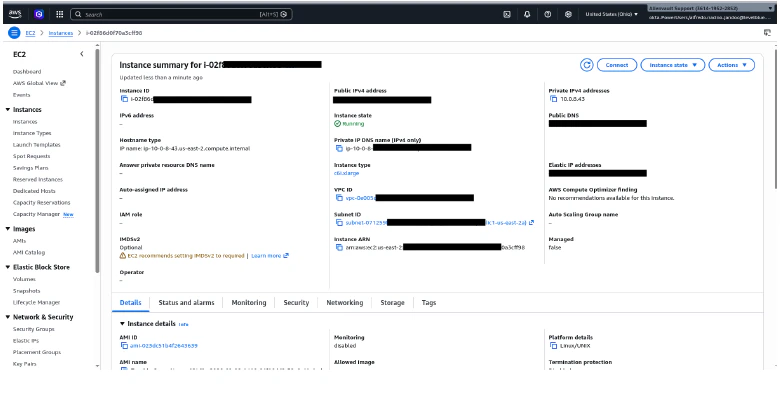Open the EC2 breadcrumb link
780x399 pixels.
(30, 33)
